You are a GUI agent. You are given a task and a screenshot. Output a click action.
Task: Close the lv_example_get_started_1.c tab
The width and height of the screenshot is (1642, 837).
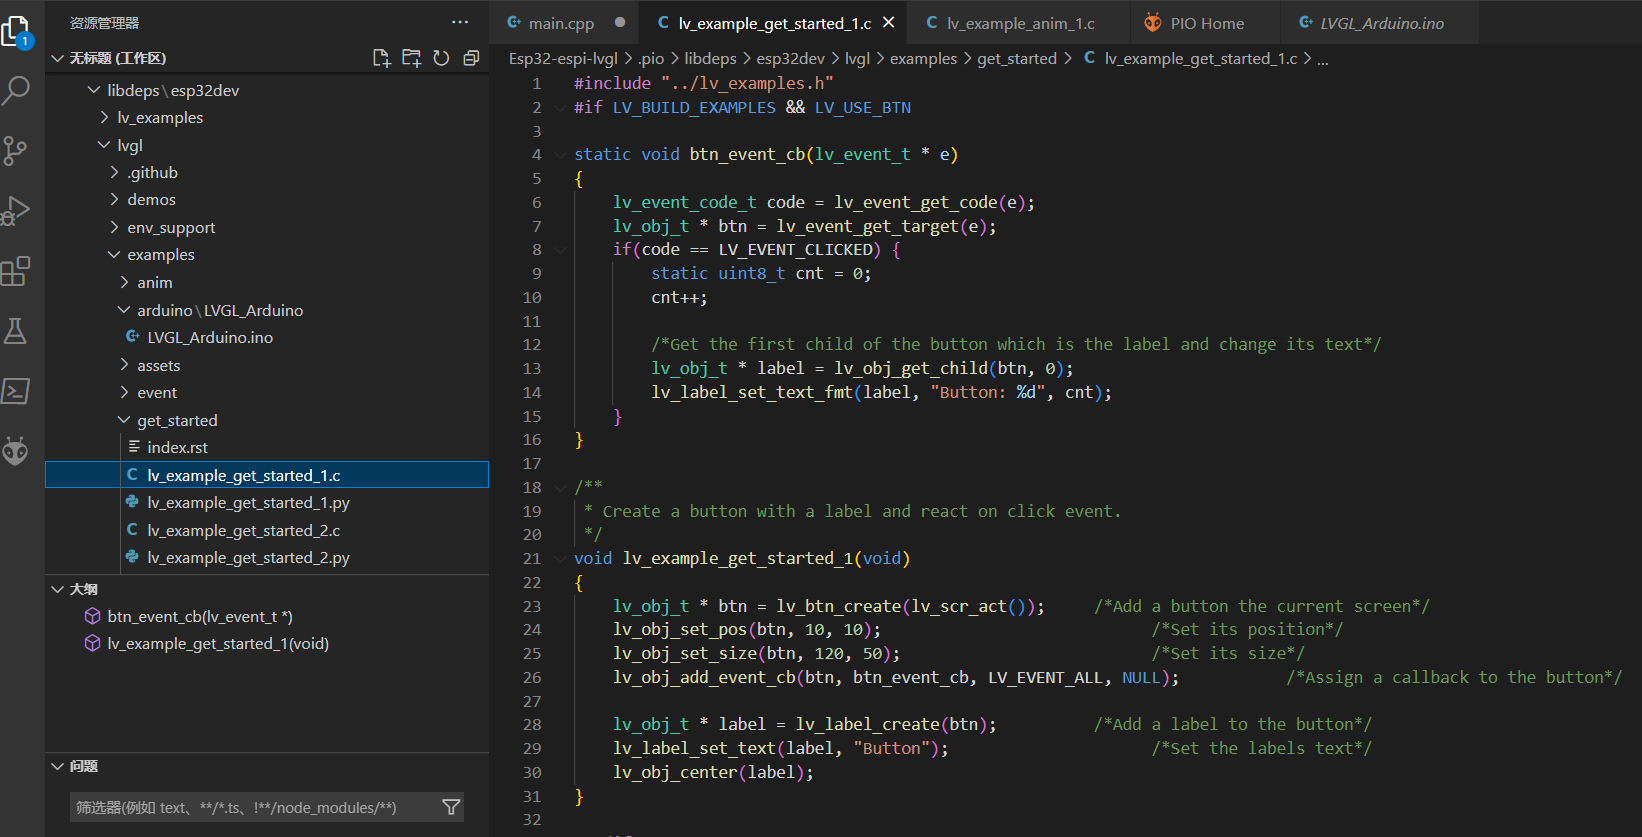888,22
